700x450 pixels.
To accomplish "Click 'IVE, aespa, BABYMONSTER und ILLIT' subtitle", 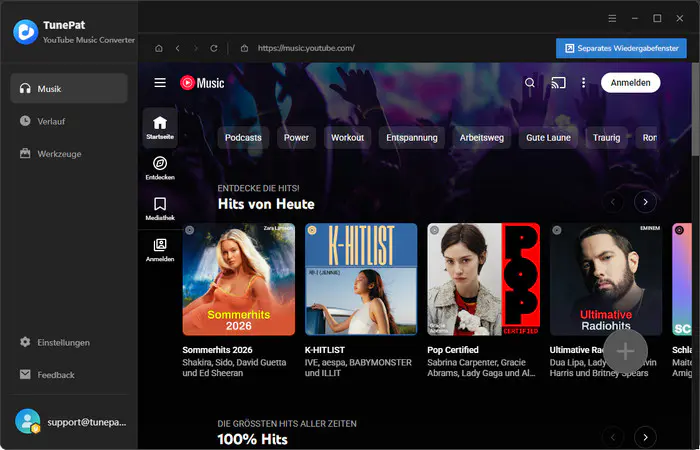I will coord(358,367).
